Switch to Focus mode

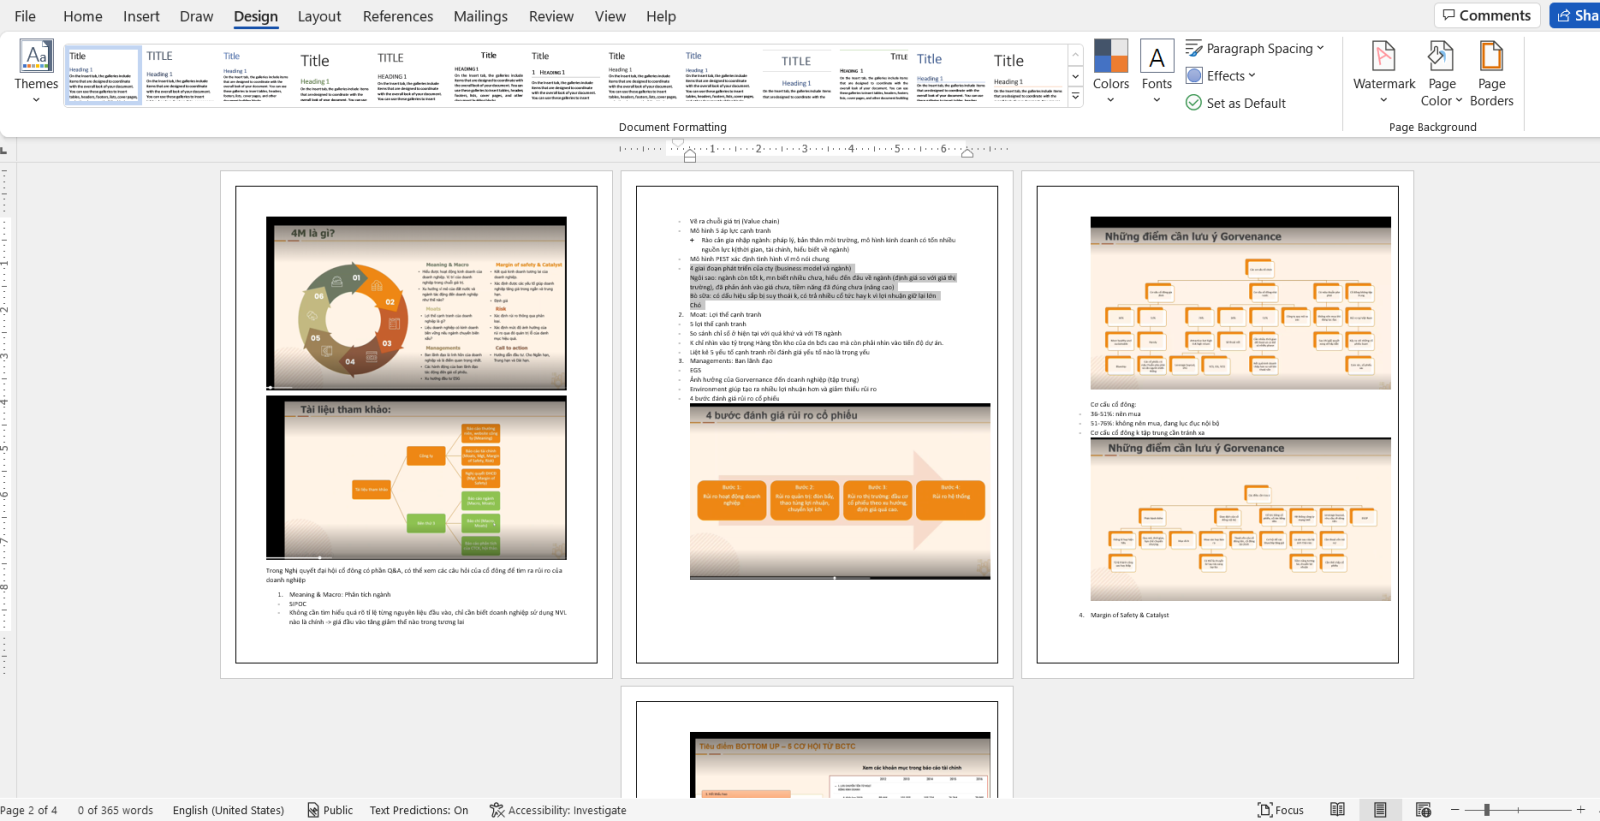pyautogui.click(x=1281, y=810)
